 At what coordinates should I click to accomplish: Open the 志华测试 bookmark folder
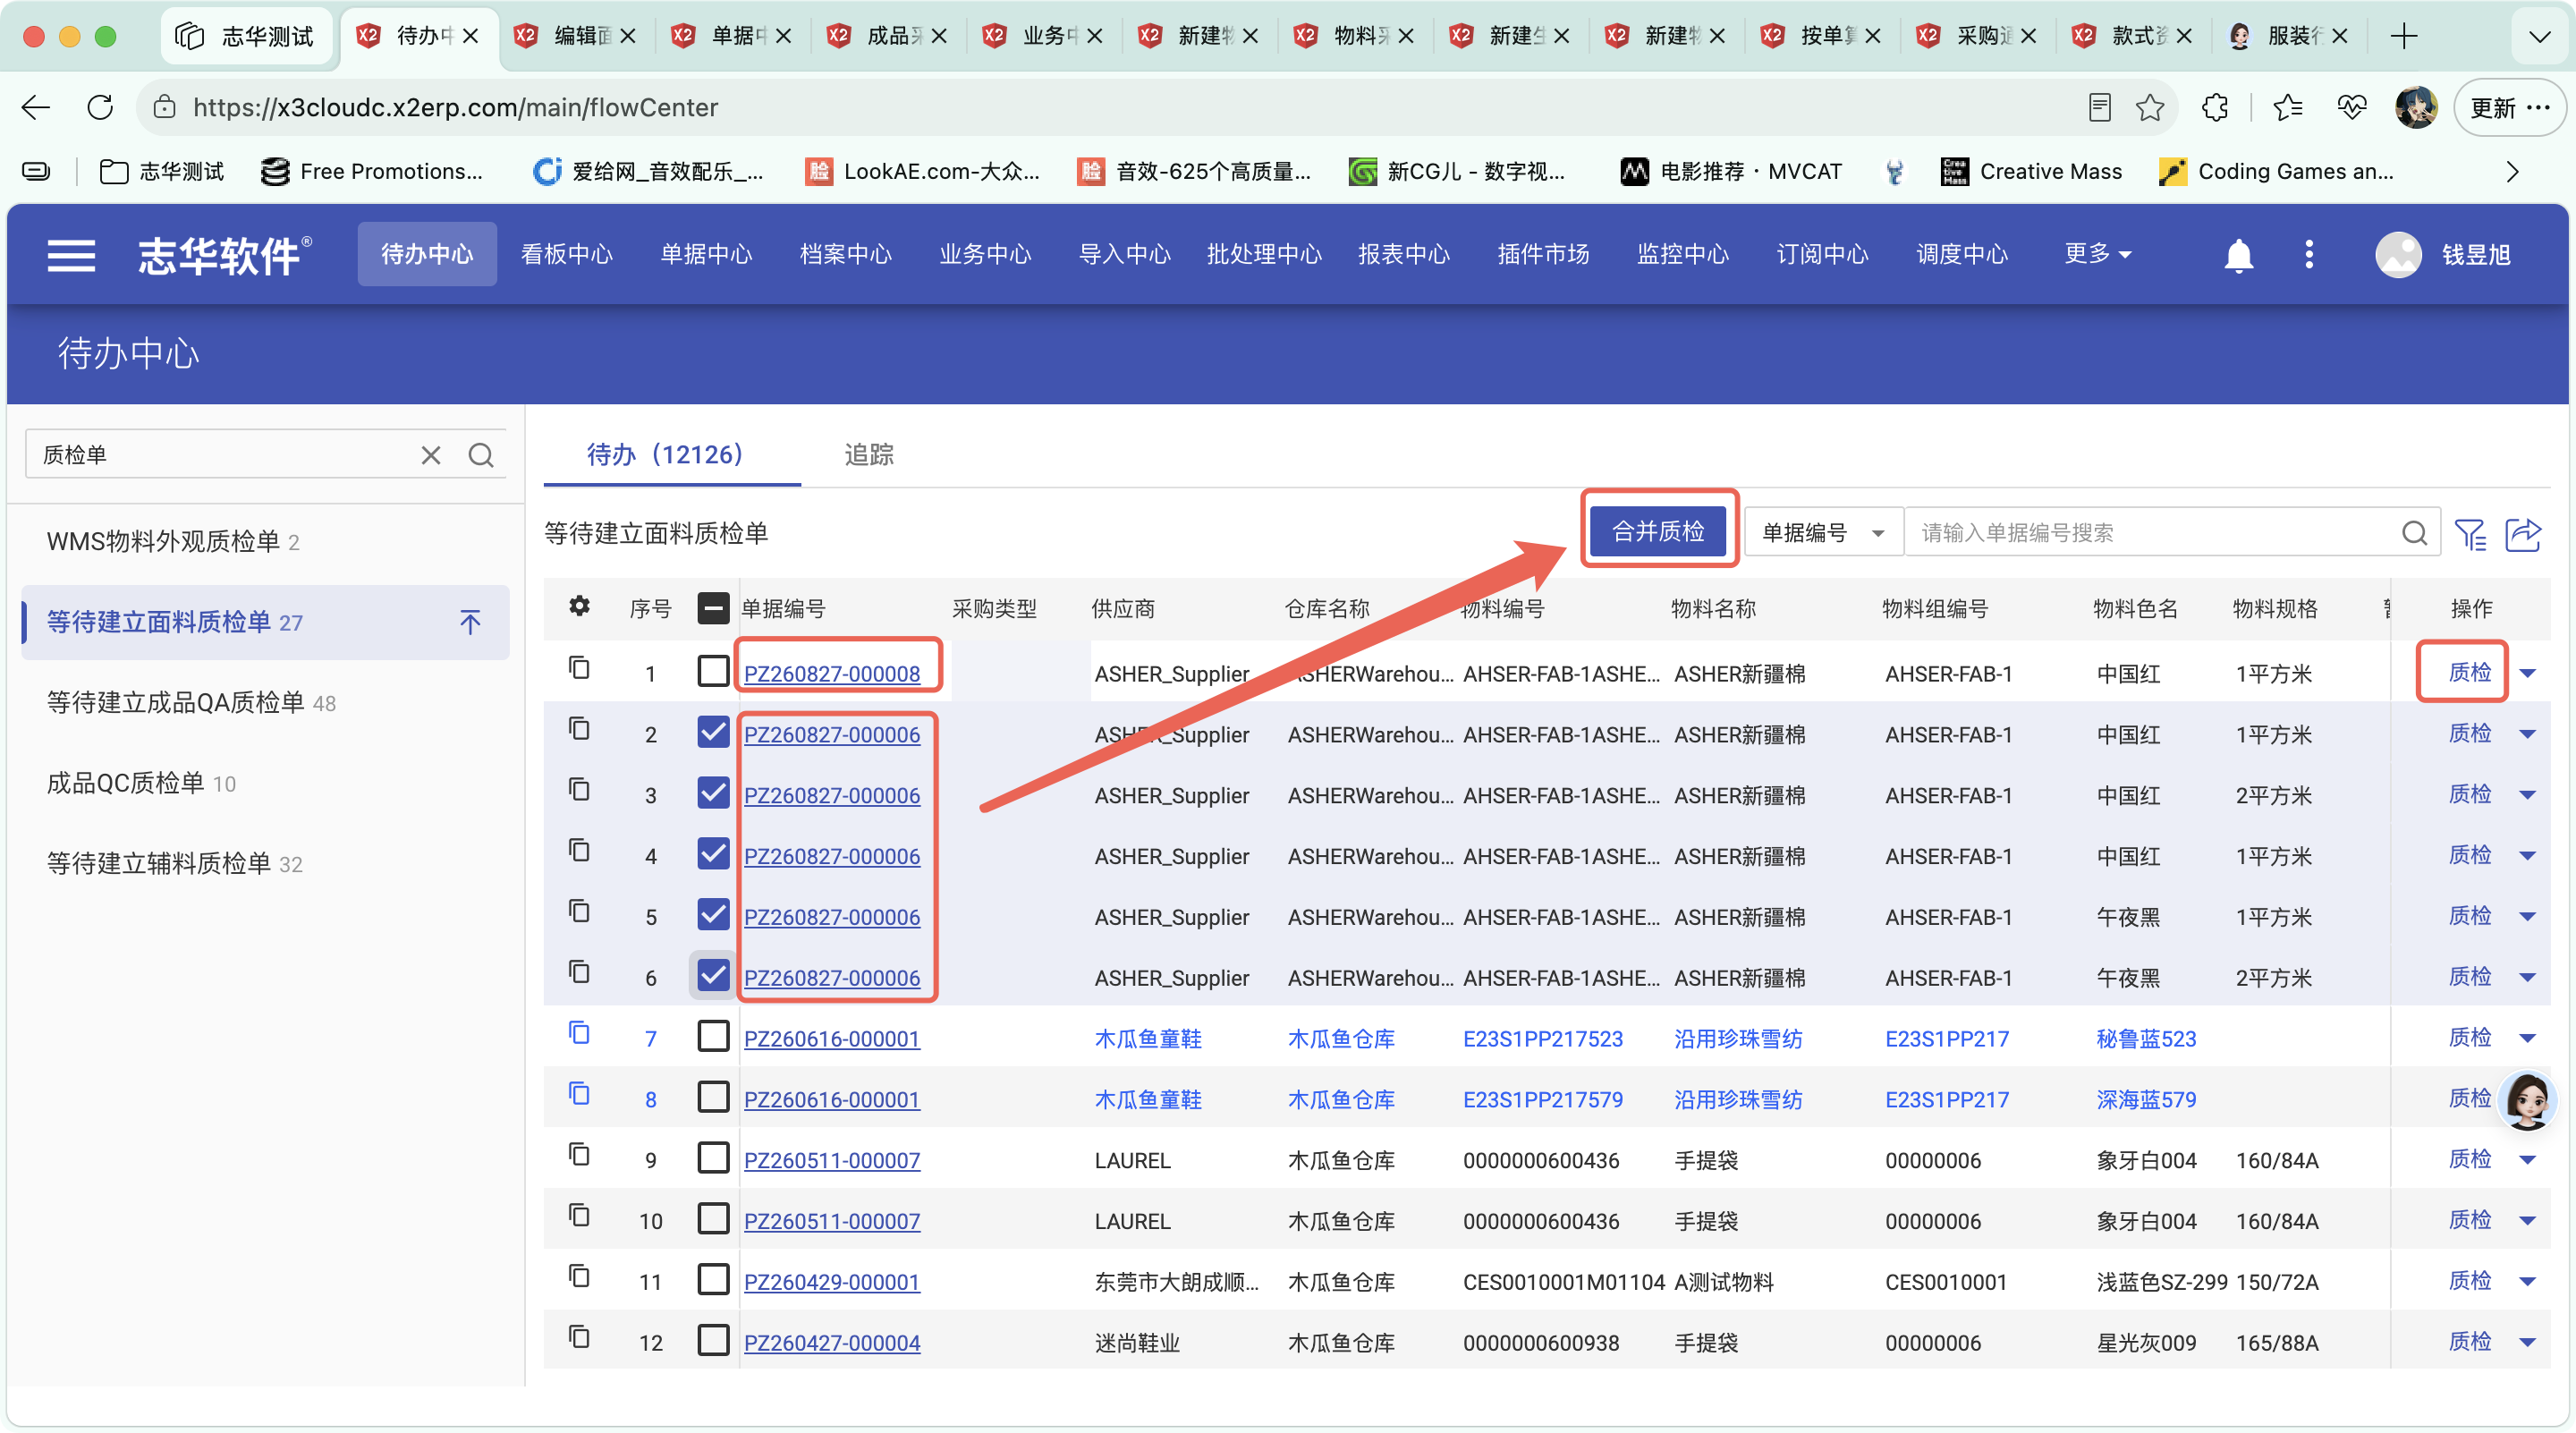click(162, 171)
